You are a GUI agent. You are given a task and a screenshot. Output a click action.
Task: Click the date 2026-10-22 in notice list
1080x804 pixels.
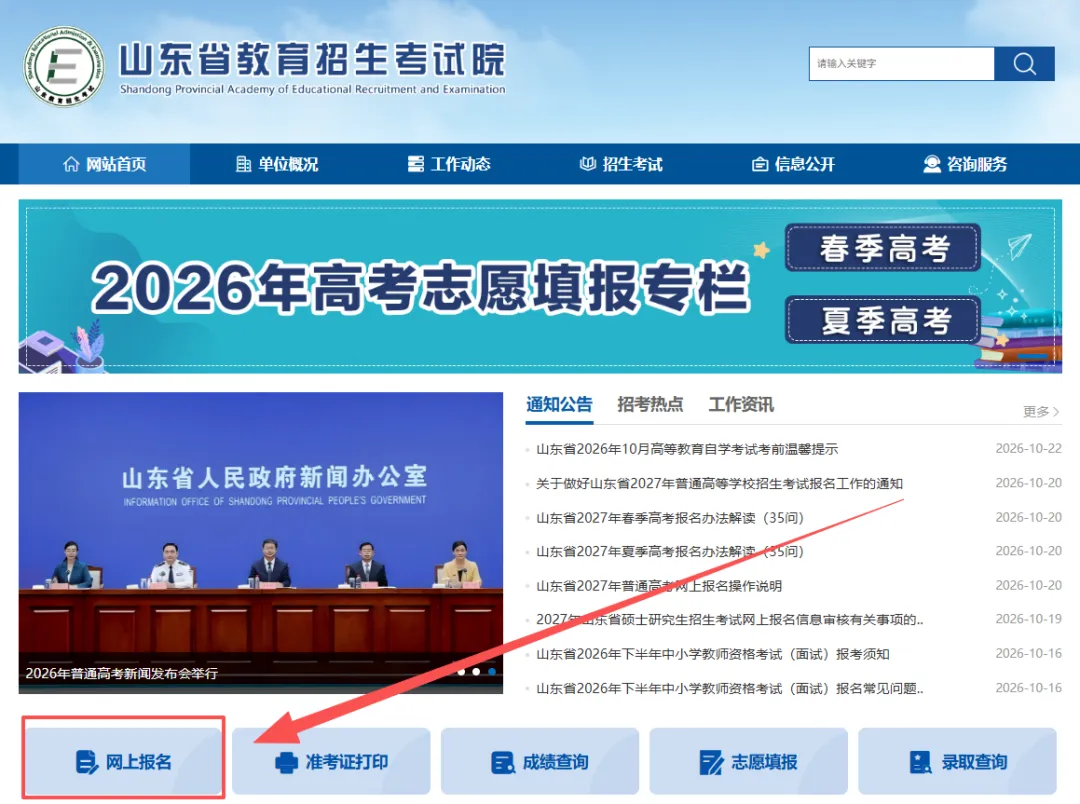pyautogui.click(x=1028, y=449)
